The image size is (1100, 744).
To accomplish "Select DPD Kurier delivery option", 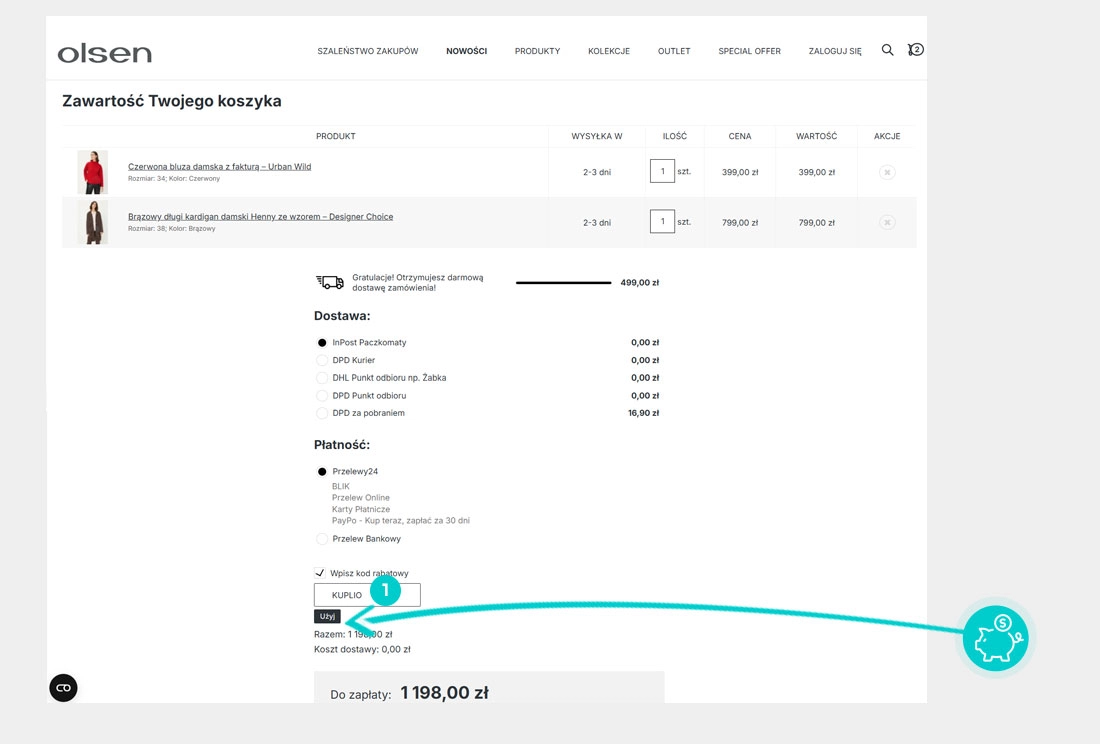I will tap(322, 360).
